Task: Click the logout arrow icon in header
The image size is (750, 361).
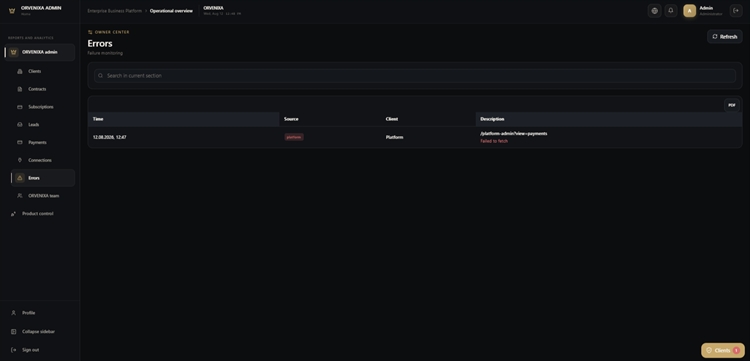Action: point(736,11)
